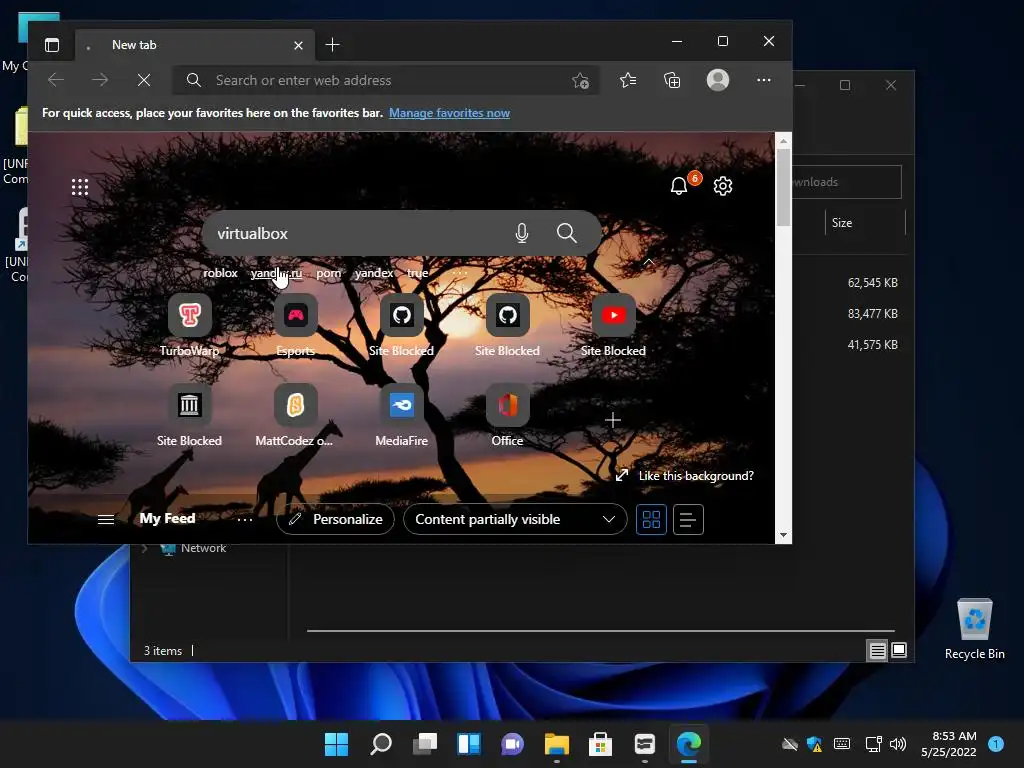Click the browser back arrow
Screen dimensions: 1024x768
56,80
